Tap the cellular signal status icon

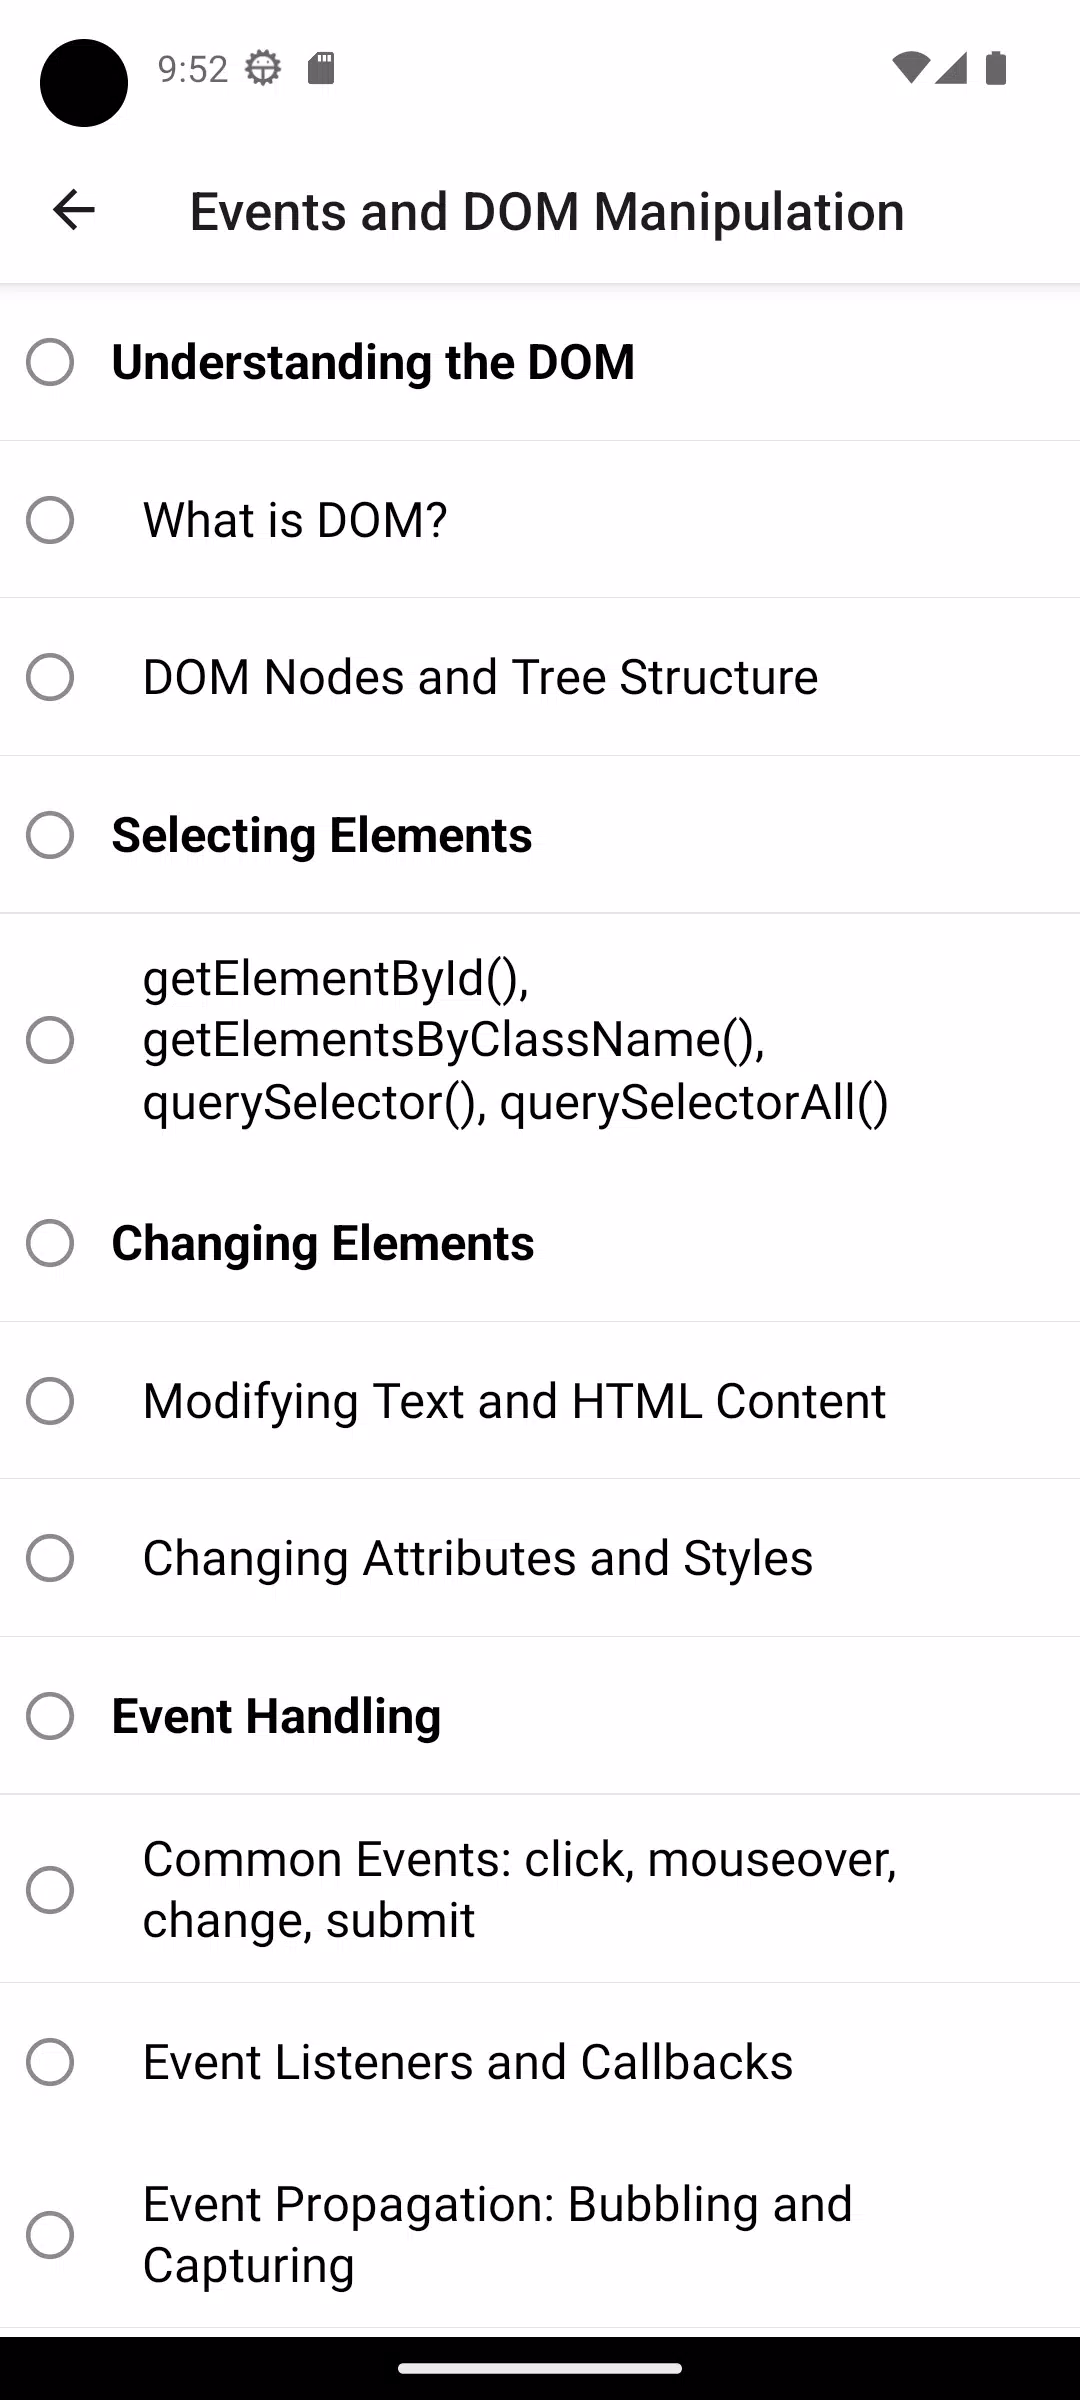pos(951,68)
